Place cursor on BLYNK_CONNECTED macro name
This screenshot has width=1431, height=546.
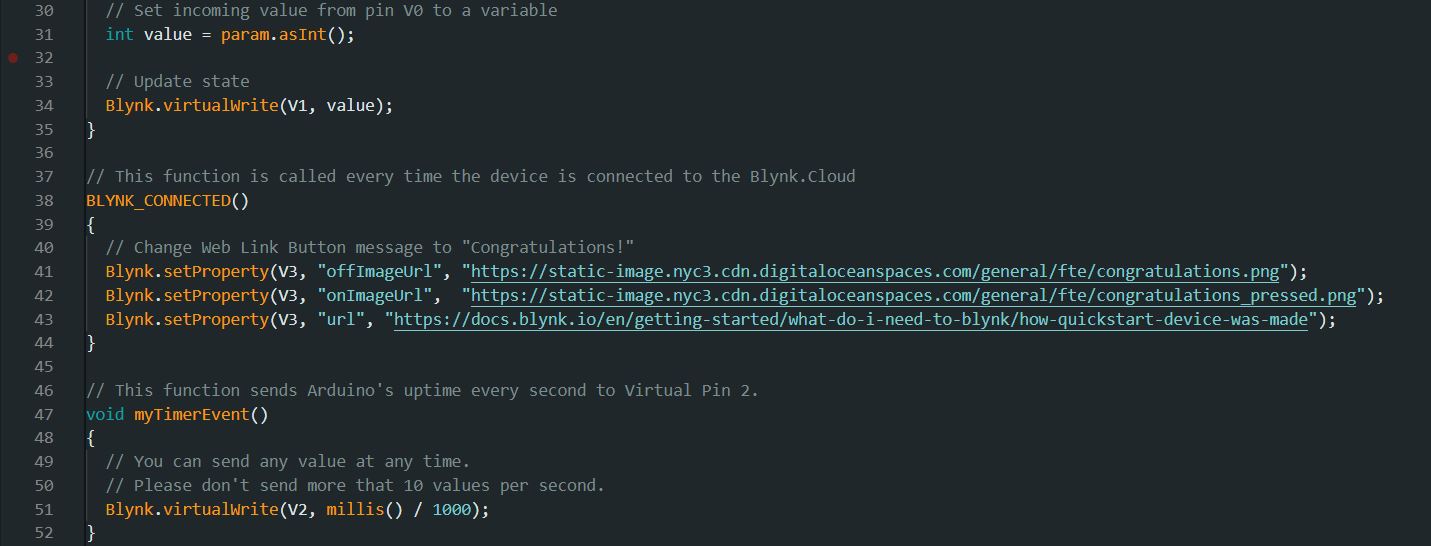click(x=158, y=200)
